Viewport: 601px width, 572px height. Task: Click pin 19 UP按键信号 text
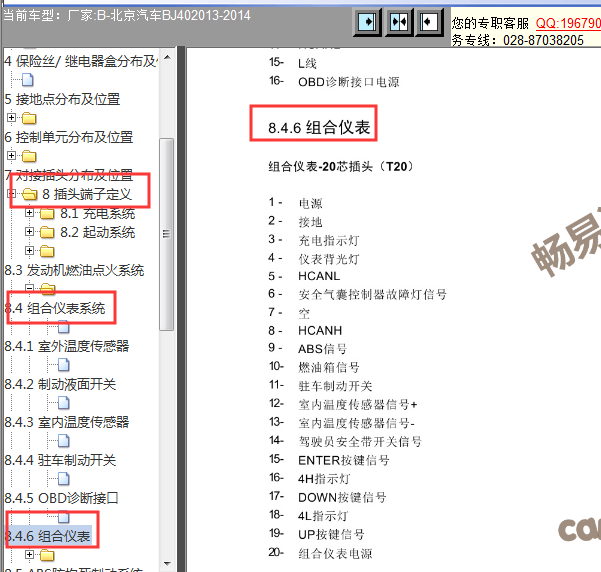pyautogui.click(x=331, y=534)
